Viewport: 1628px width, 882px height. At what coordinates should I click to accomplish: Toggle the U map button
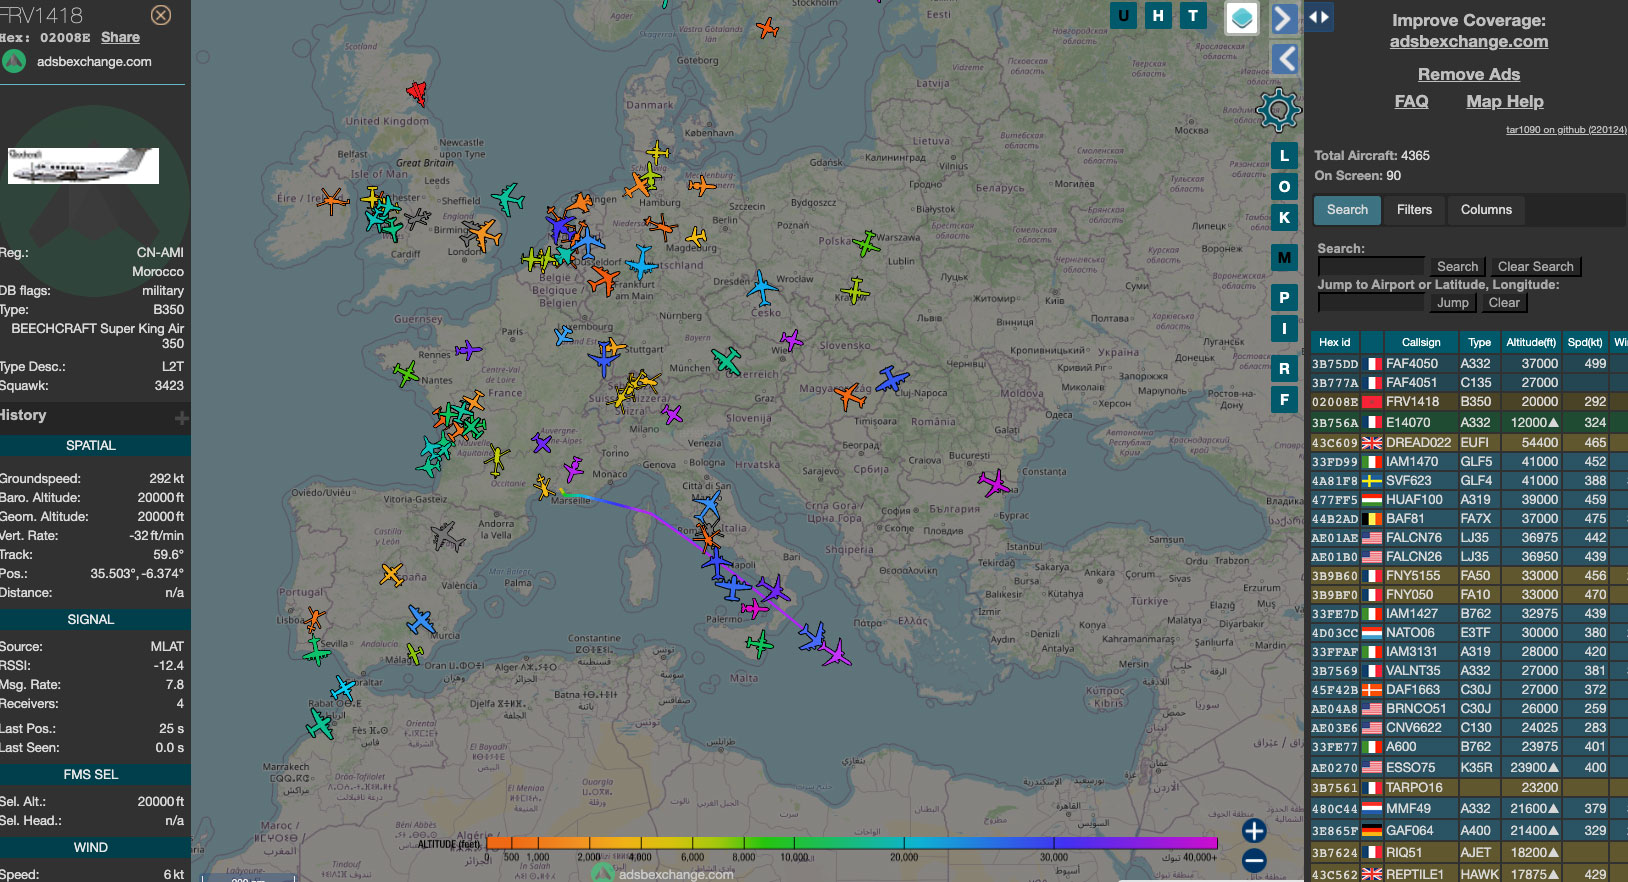tap(1124, 15)
